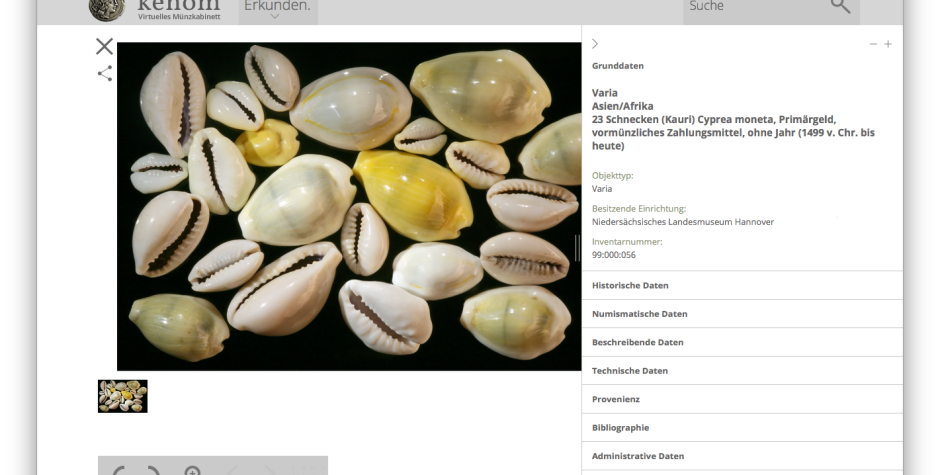940x475 pixels.
Task: Toggle the Grunddaten section header
Action: [617, 66]
